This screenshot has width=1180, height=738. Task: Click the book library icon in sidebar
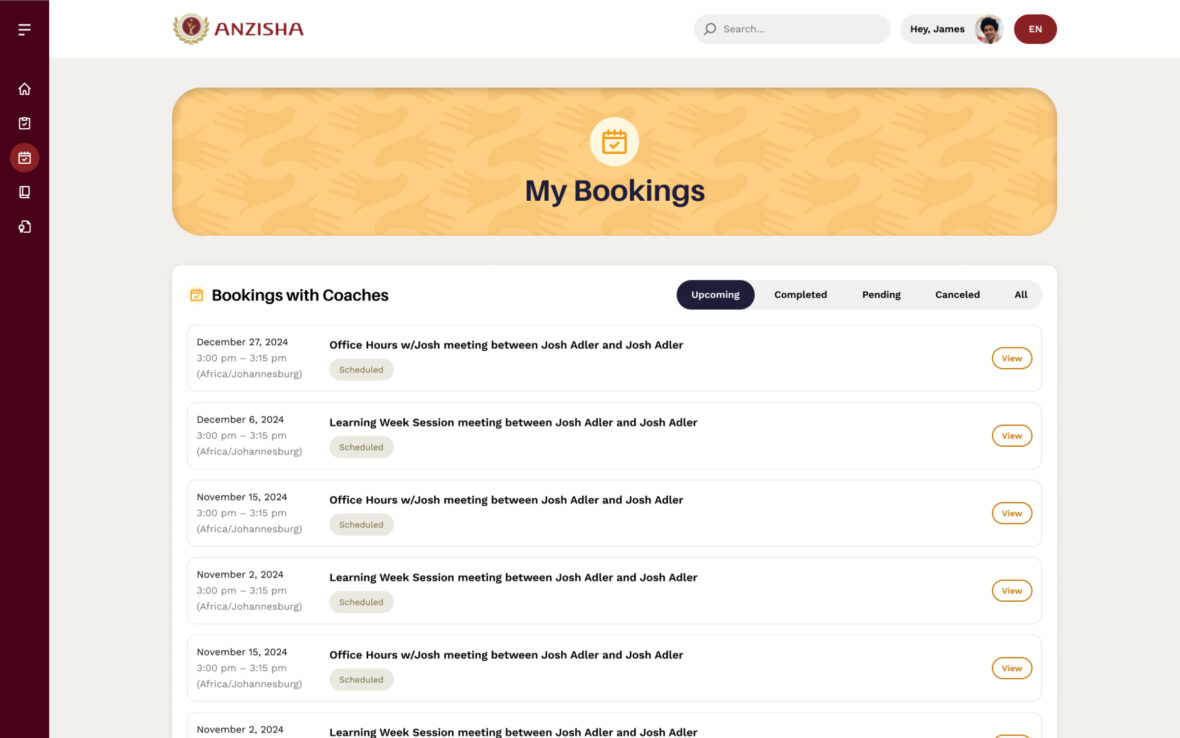24,191
